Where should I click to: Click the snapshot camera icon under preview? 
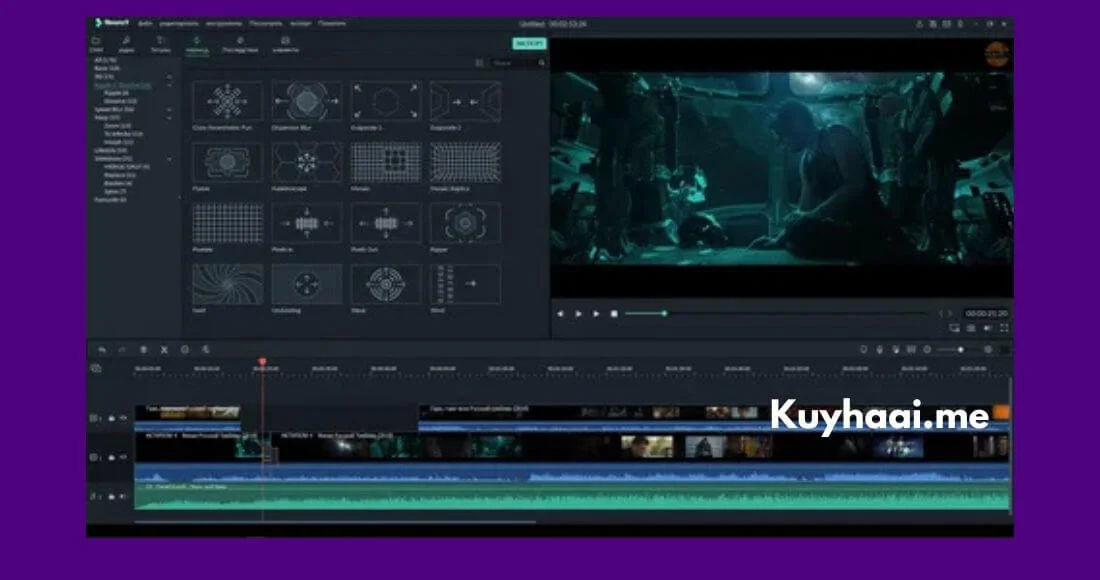coord(971,328)
